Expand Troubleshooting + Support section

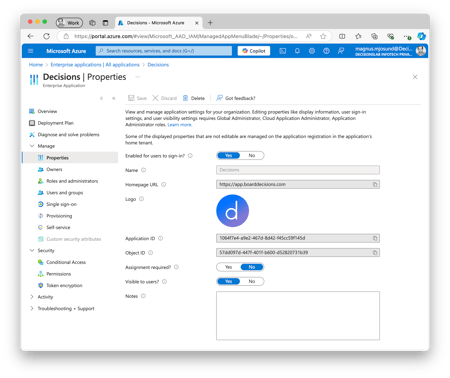(x=32, y=308)
